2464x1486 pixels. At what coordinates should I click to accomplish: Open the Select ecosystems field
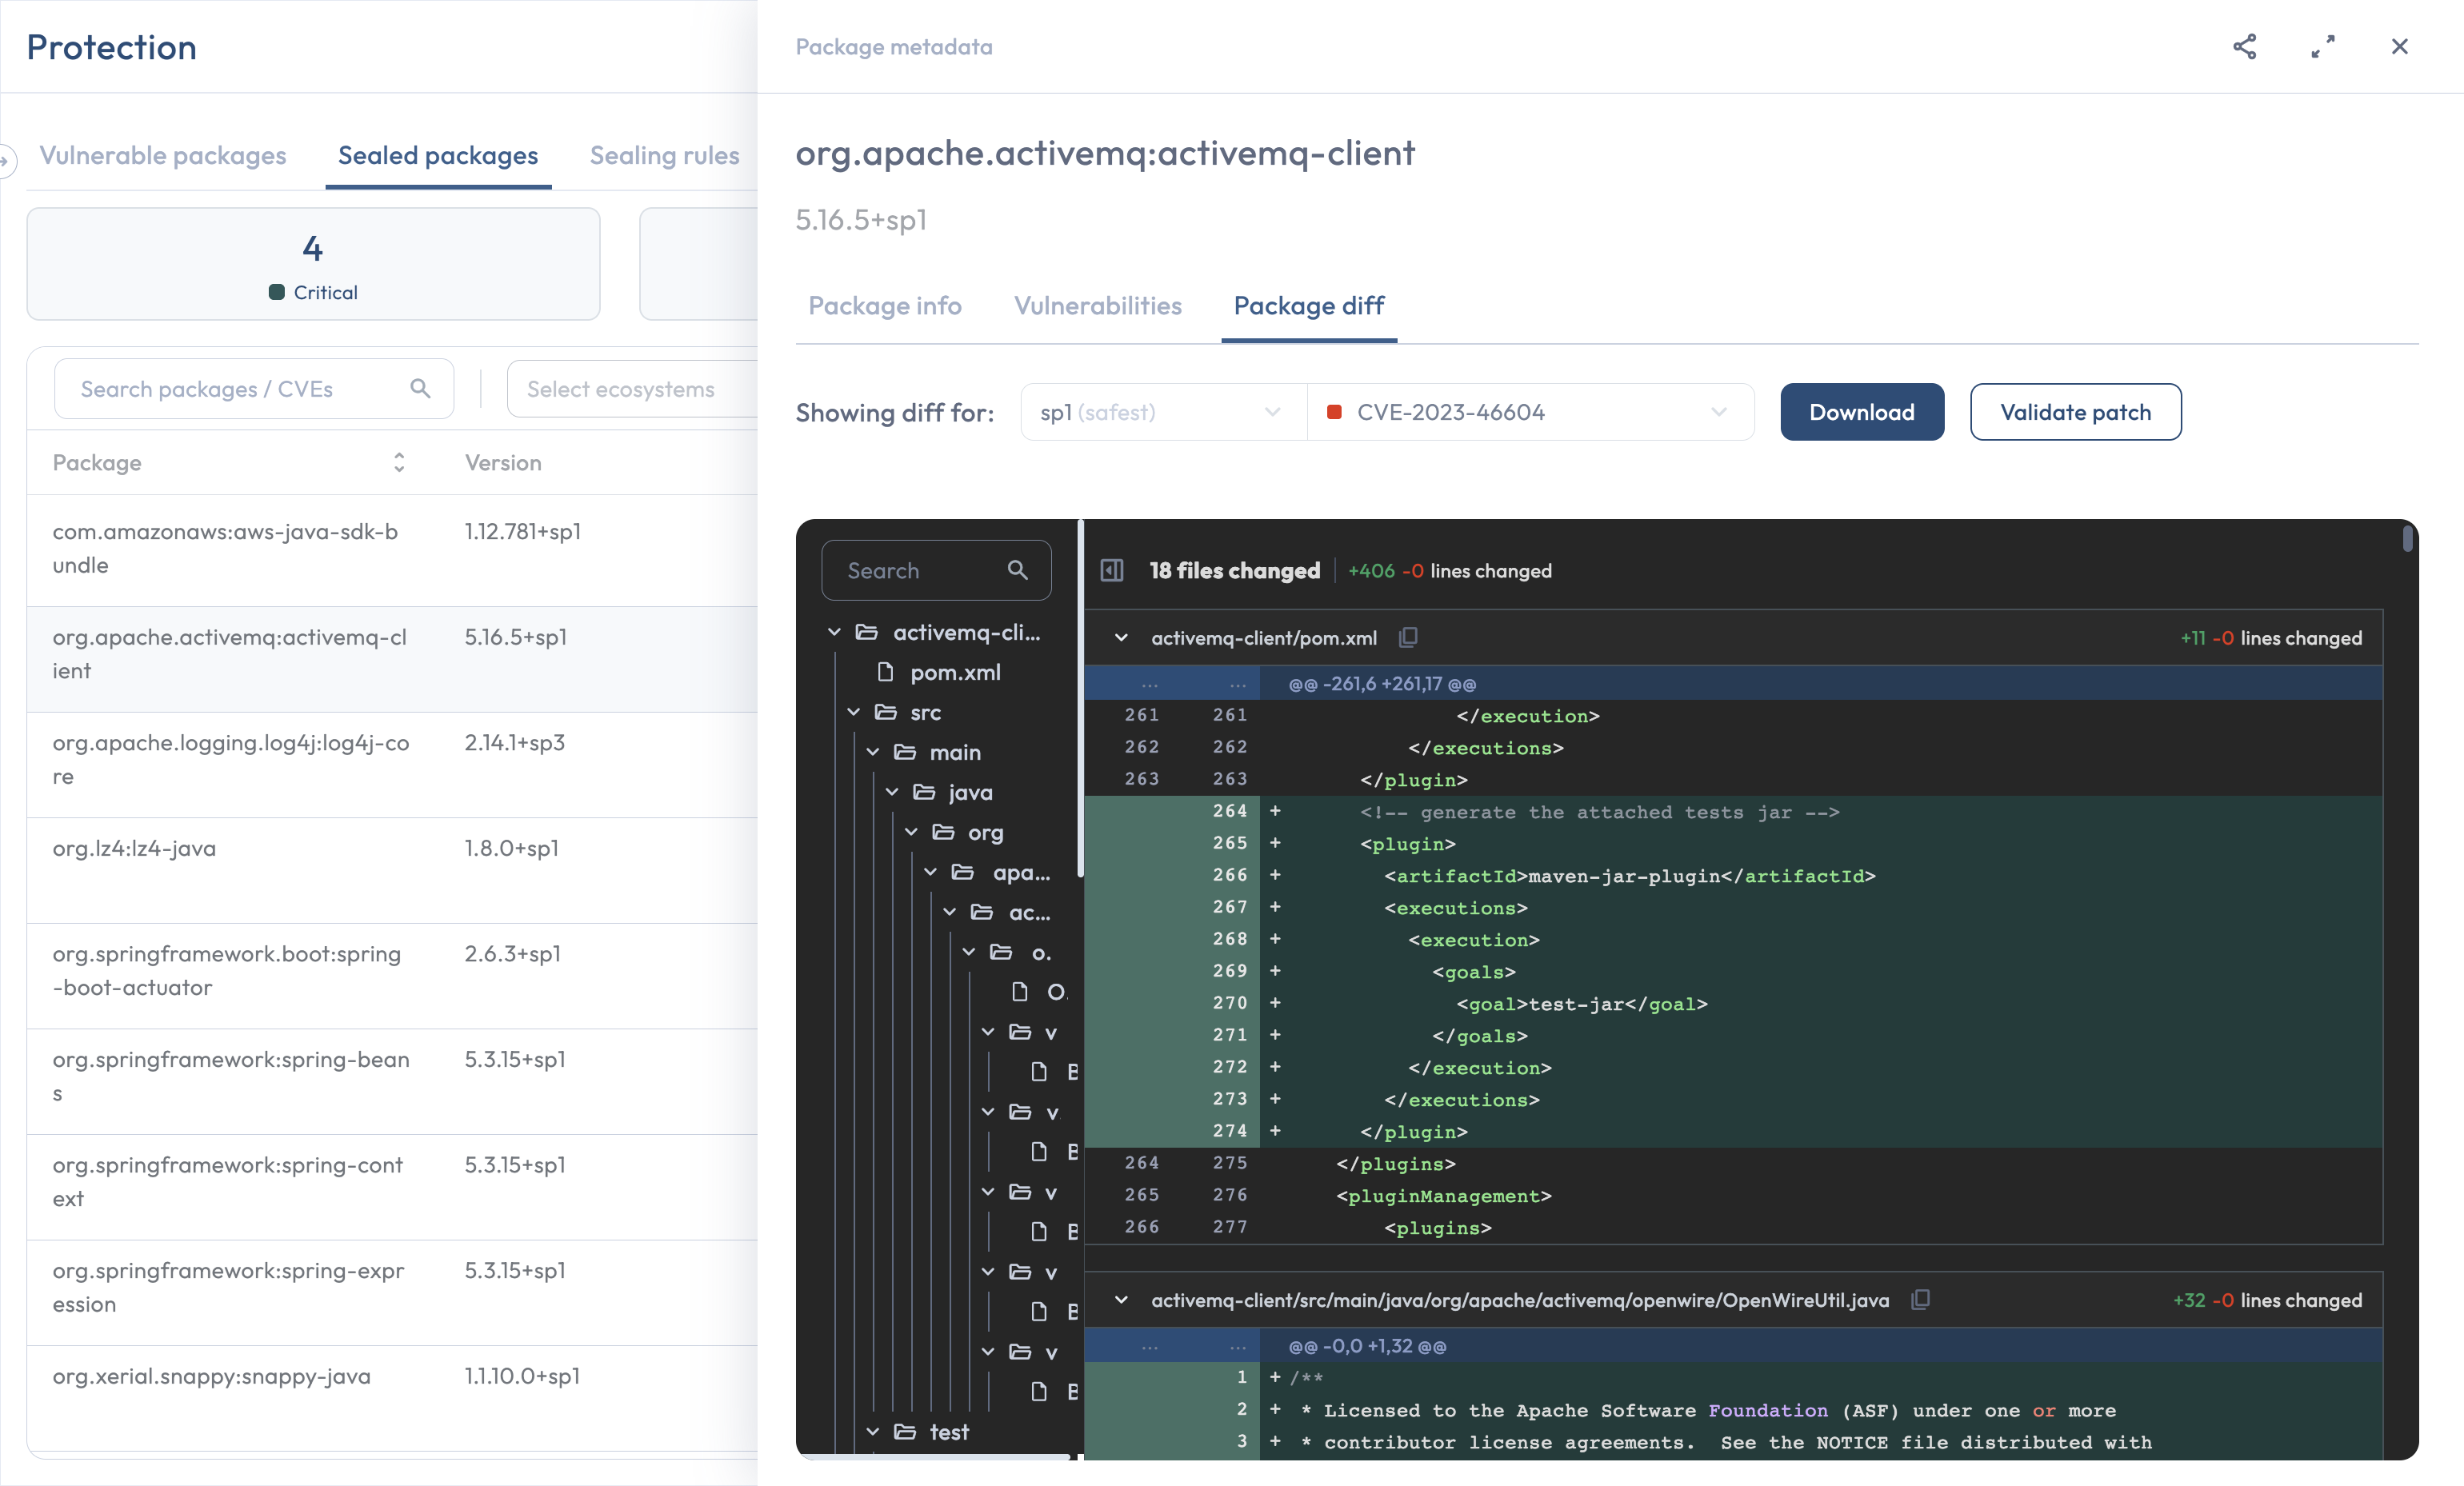coord(632,389)
